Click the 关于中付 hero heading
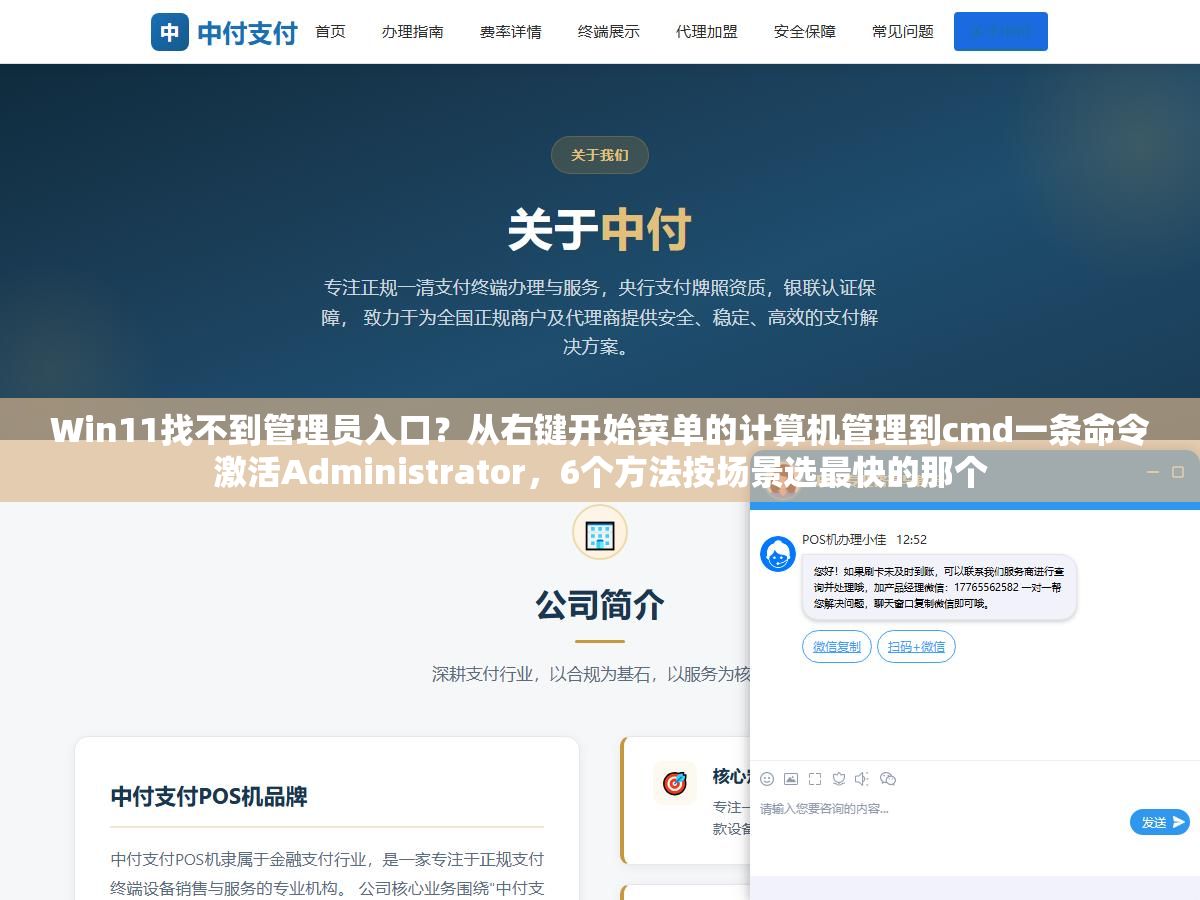1200x900 pixels. (600, 229)
